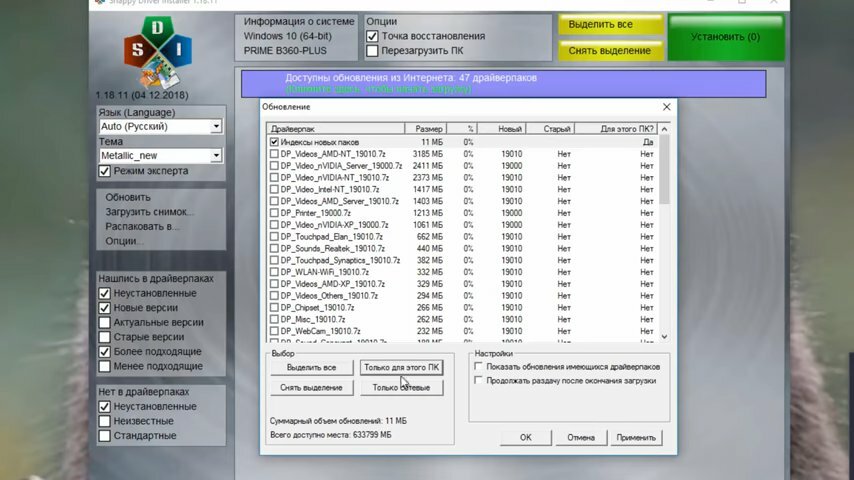Click yellow Снять выделение button

pos(611,51)
